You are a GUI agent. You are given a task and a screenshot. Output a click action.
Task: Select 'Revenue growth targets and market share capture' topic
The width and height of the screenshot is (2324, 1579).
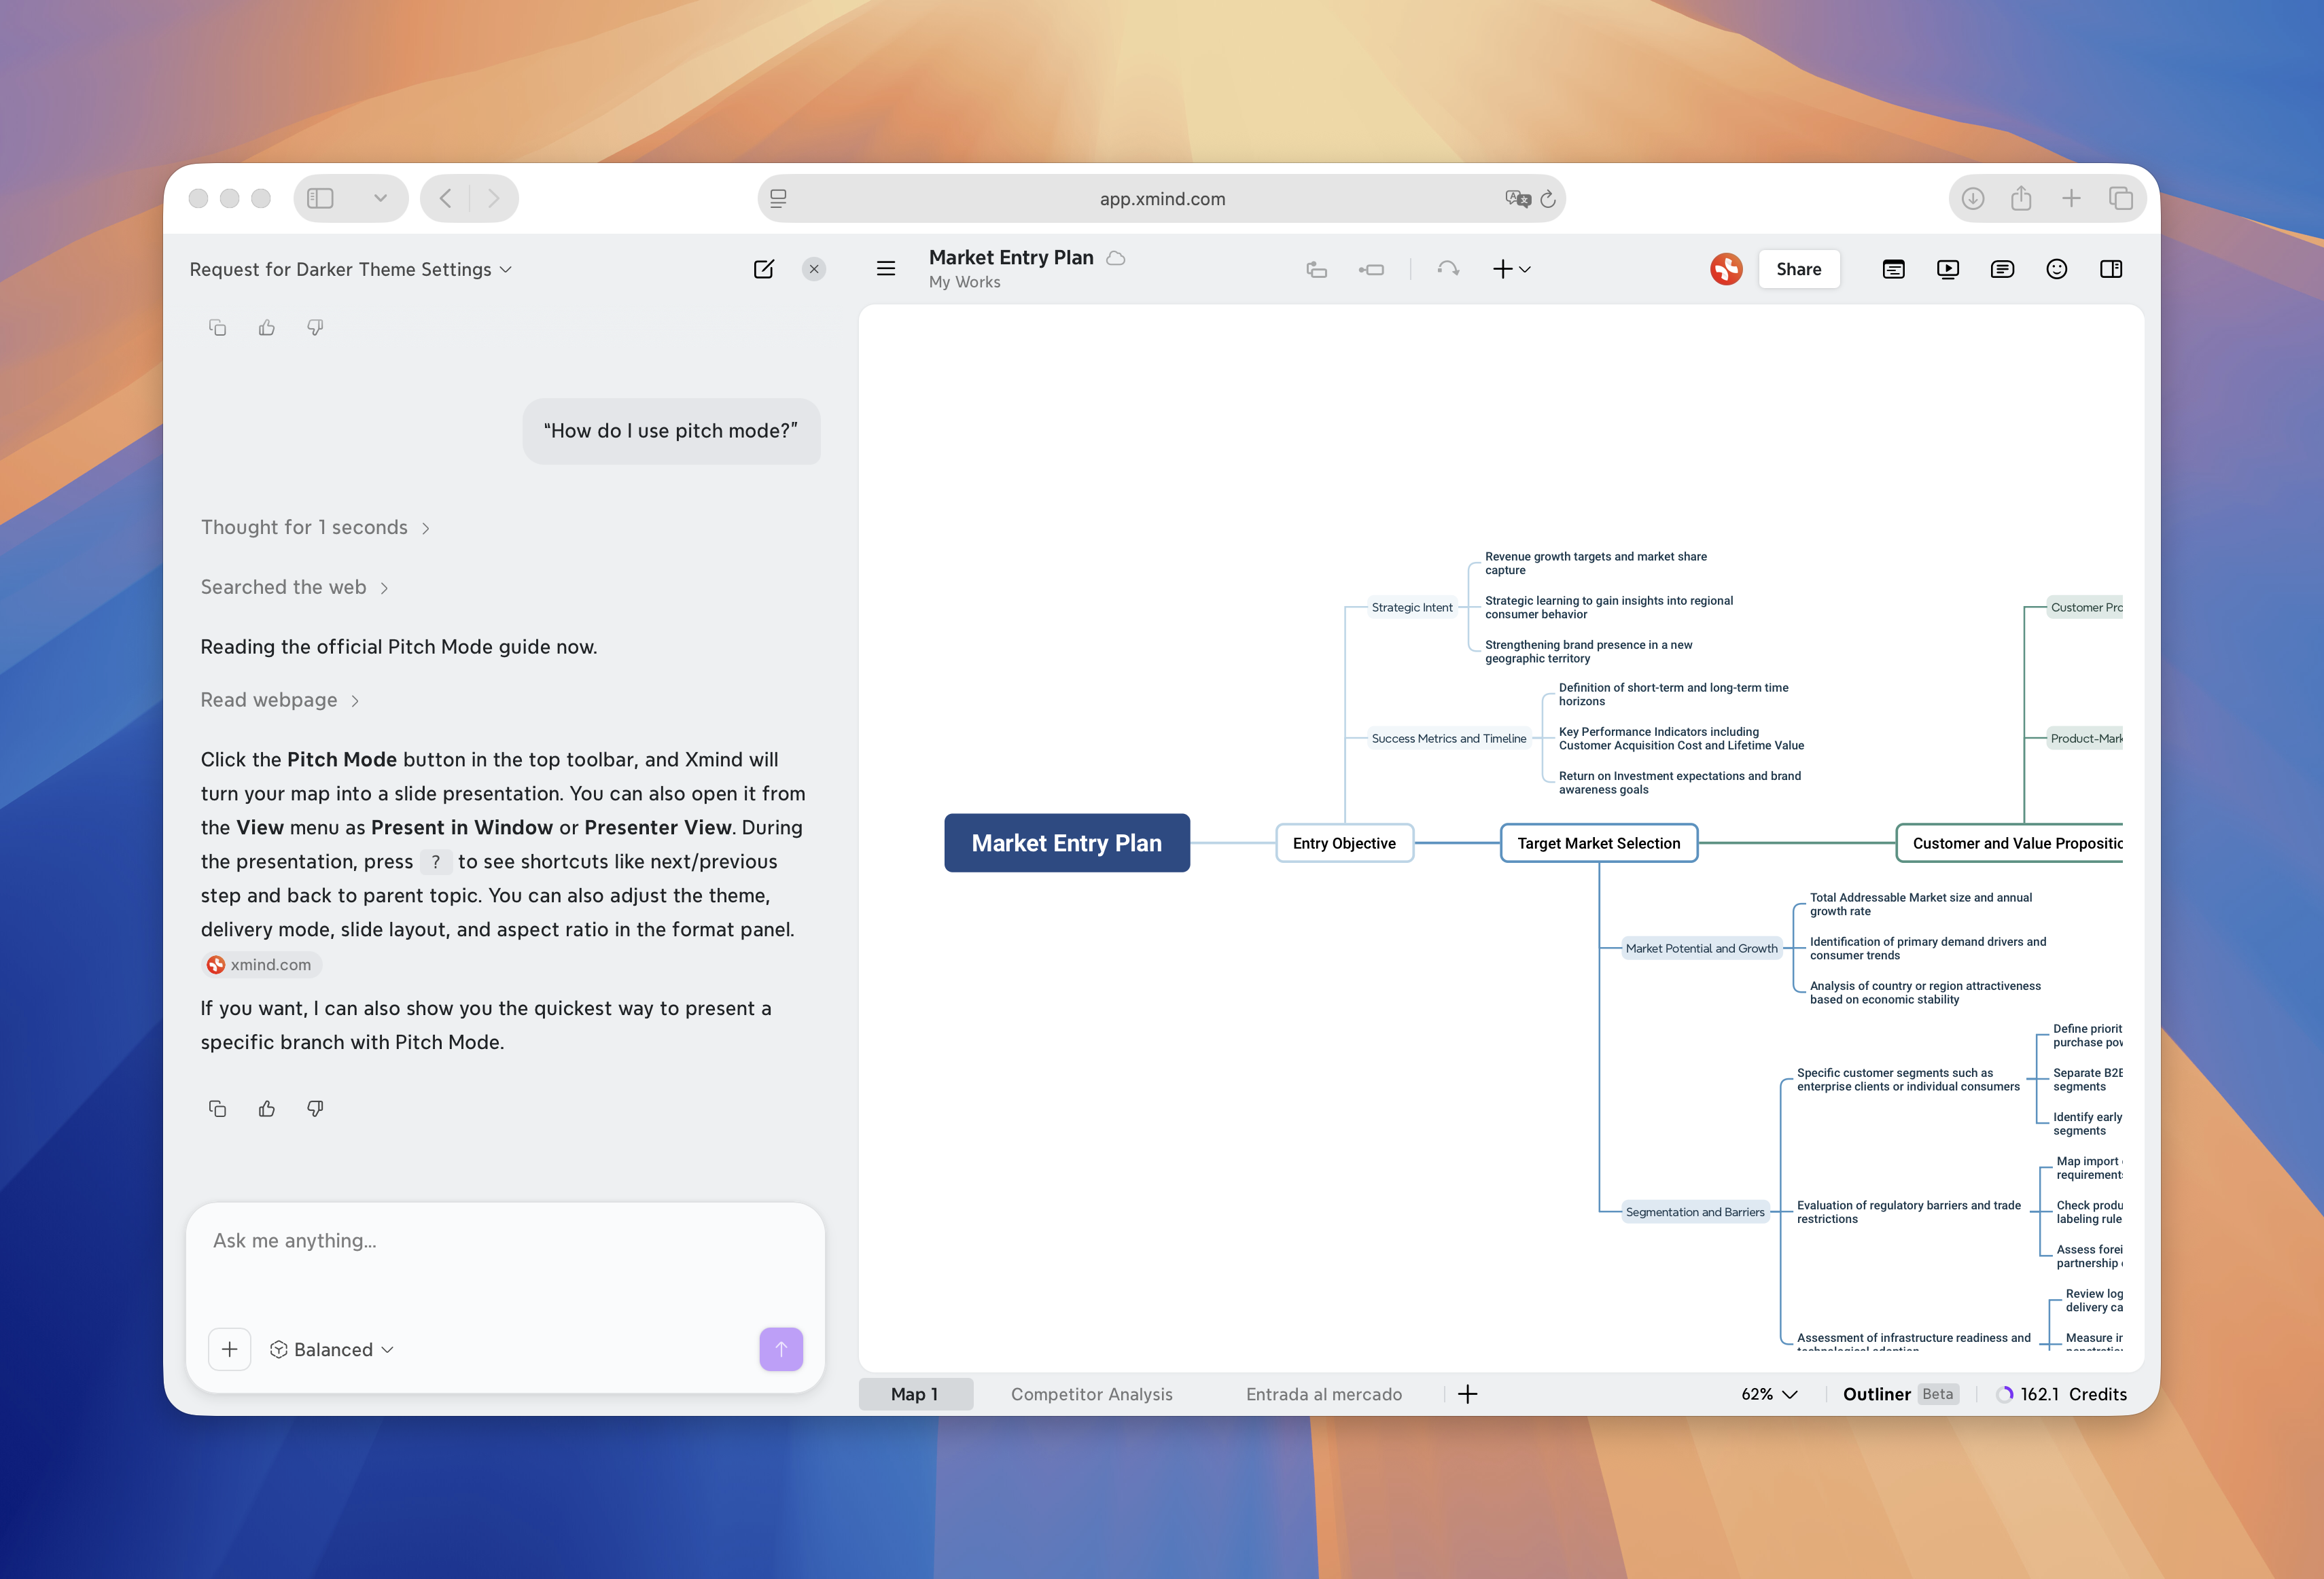1596,563
